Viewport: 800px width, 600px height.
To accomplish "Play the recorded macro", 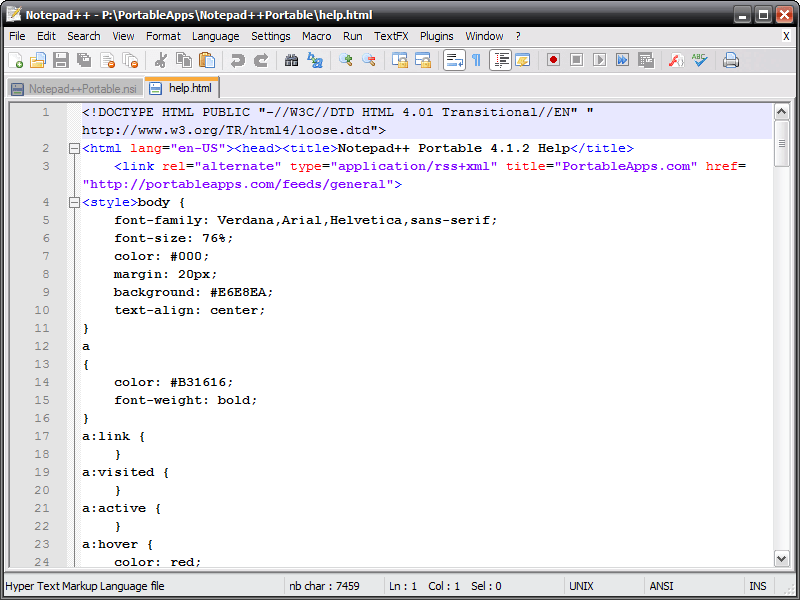I will 599,60.
